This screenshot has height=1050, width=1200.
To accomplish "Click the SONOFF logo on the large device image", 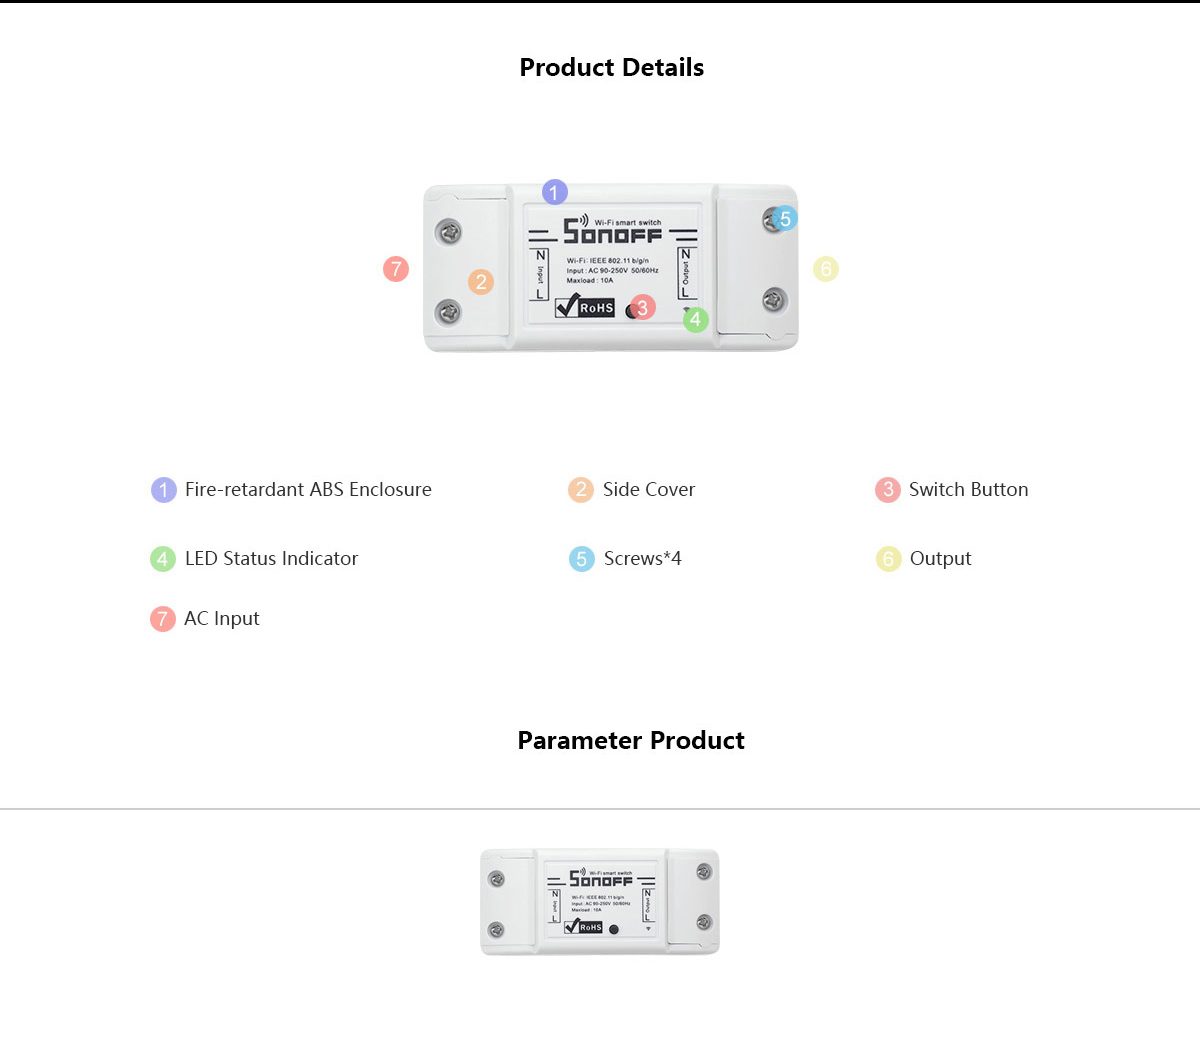I will (x=613, y=231).
